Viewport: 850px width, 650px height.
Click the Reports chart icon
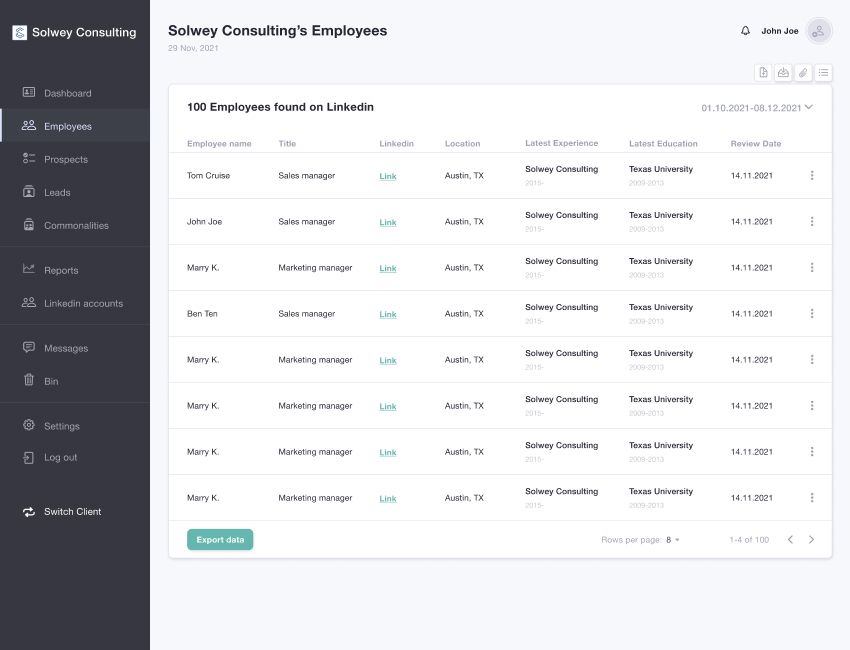pyautogui.click(x=29, y=268)
